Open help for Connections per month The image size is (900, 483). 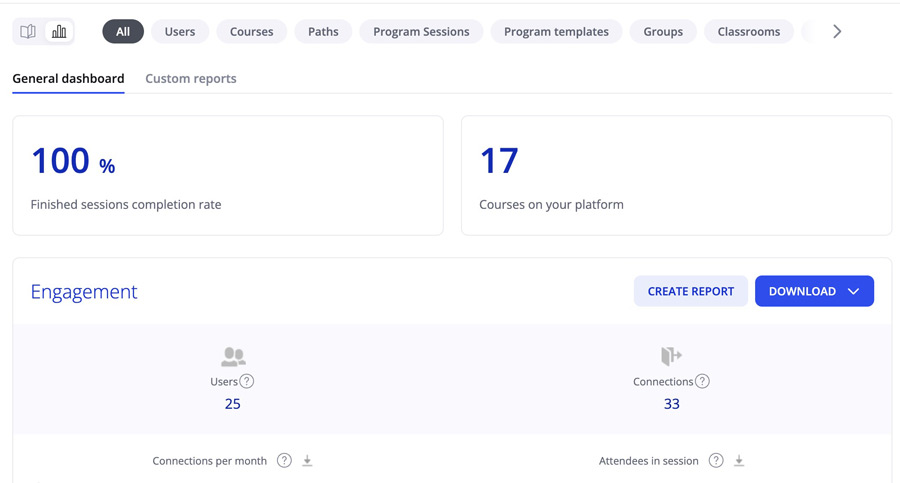click(x=284, y=461)
